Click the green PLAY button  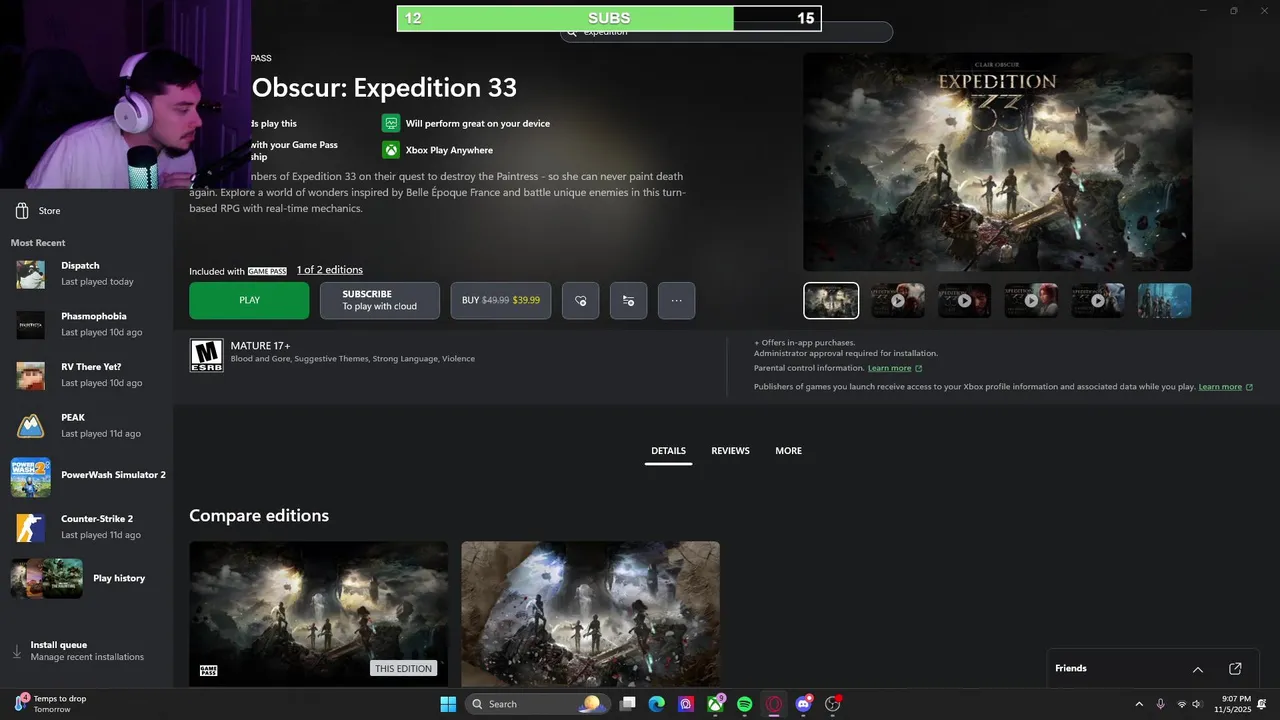[249, 300]
